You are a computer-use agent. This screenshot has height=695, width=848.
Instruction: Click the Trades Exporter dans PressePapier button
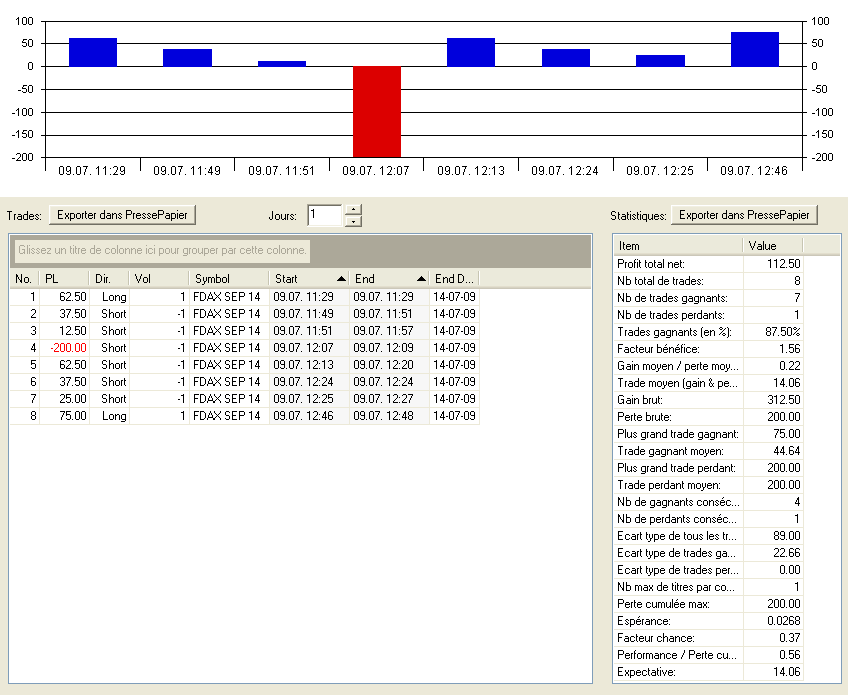pyautogui.click(x=124, y=215)
